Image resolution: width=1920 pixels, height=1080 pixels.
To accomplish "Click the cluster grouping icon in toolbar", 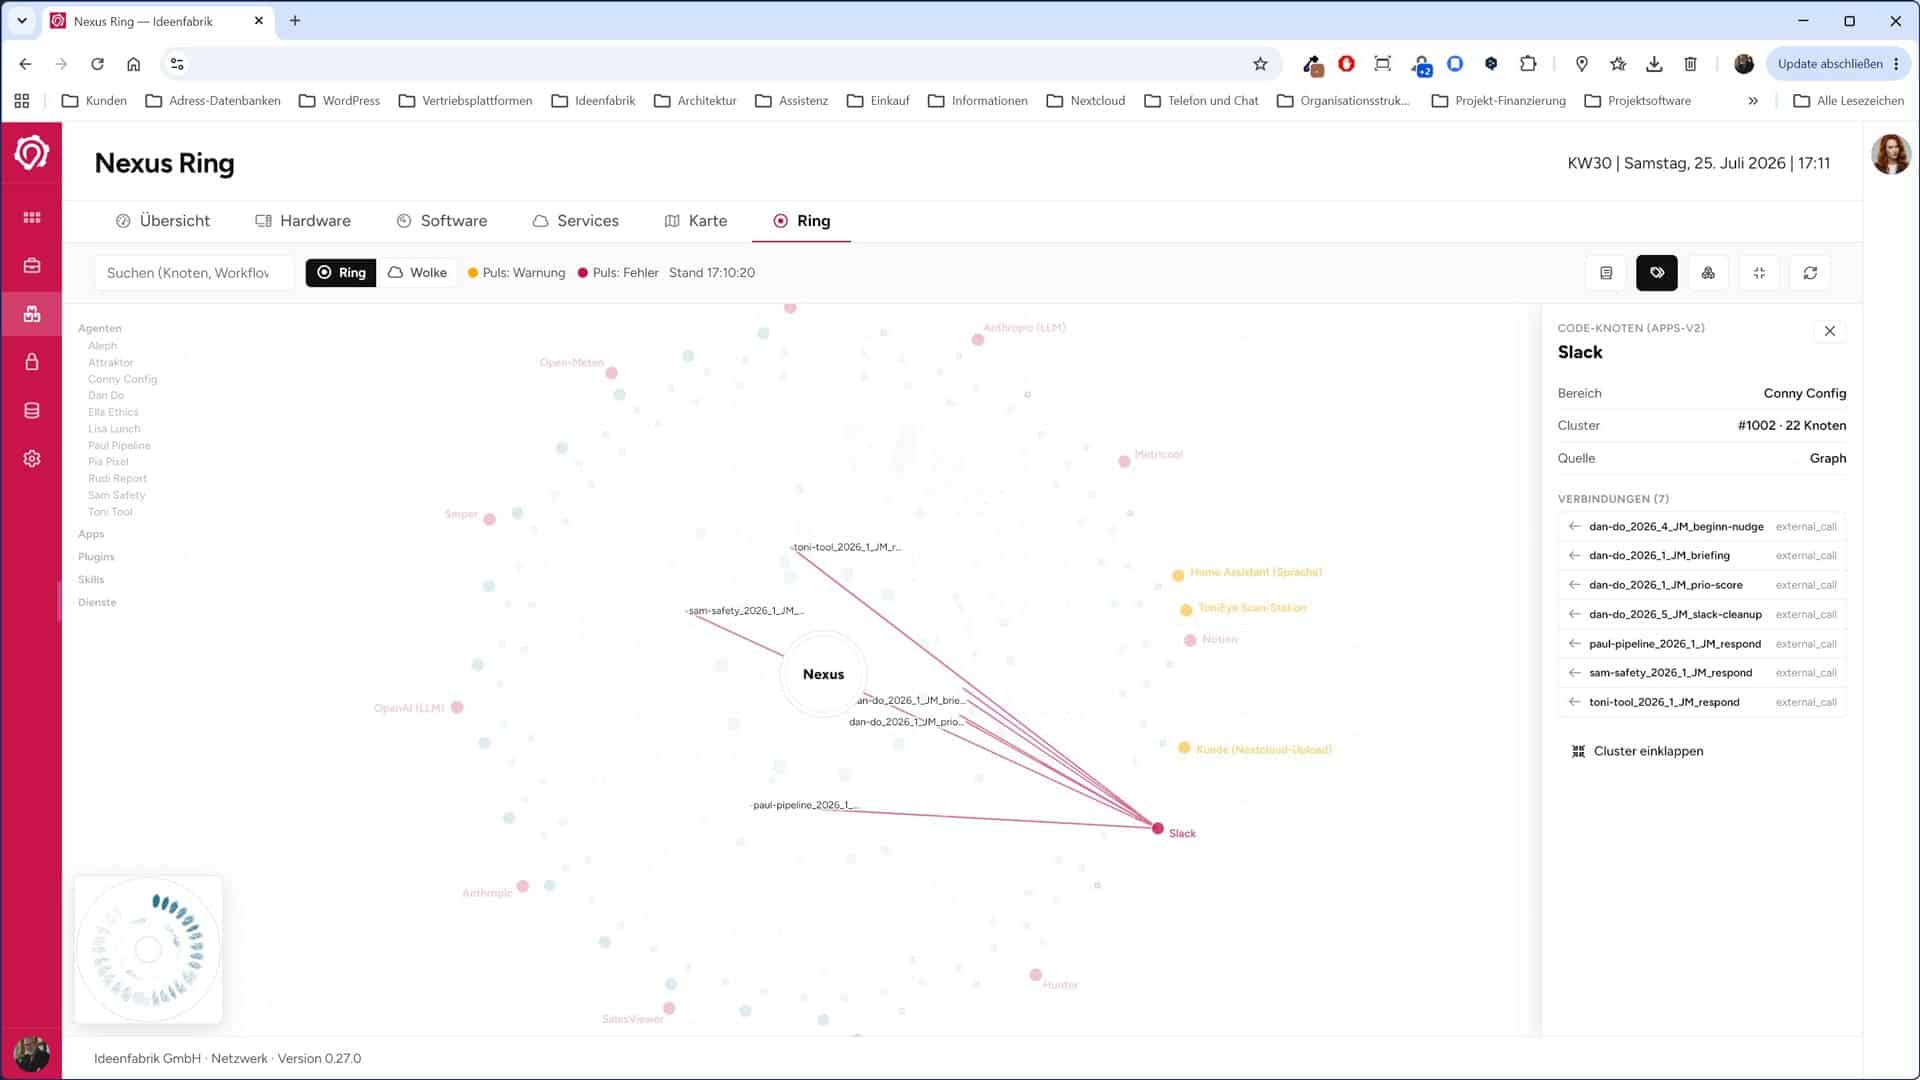I will [1708, 273].
